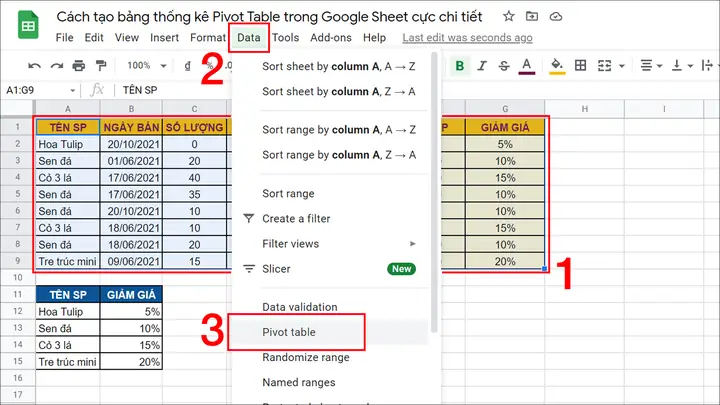
Task: Open the Help menu
Action: [x=374, y=38]
